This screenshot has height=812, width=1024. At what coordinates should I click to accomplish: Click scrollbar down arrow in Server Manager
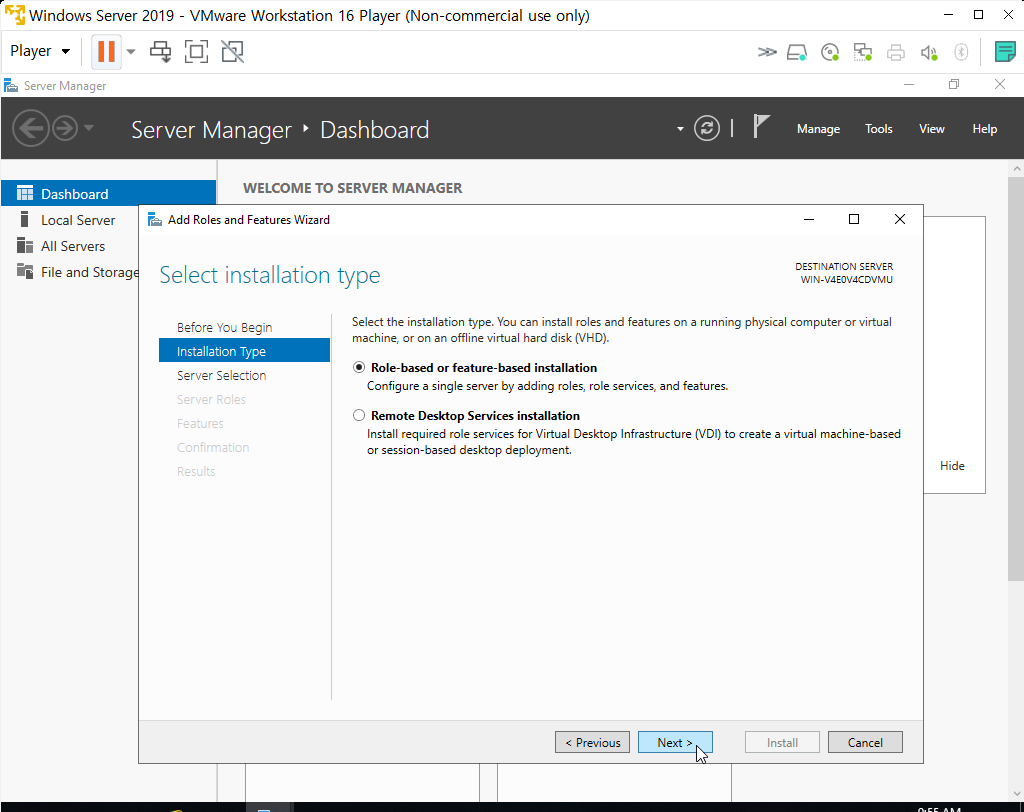coord(1016,794)
